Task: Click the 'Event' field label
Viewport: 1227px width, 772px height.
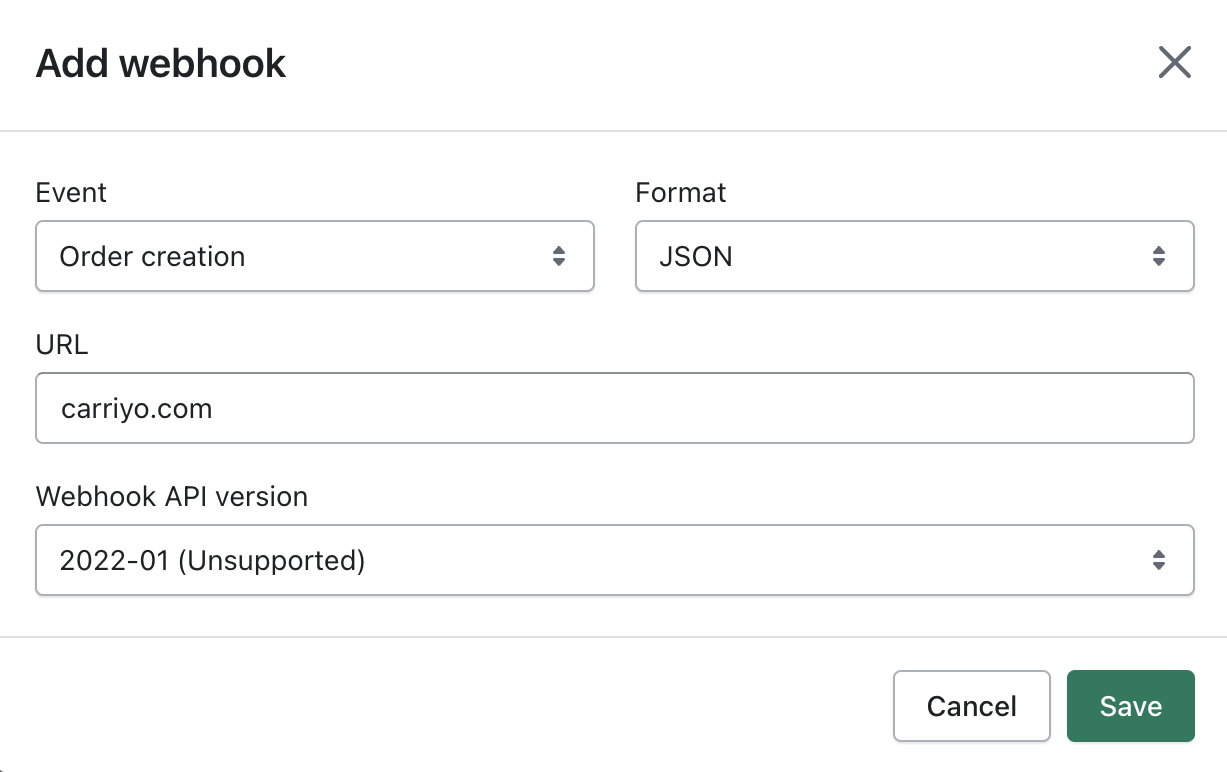Action: [71, 192]
